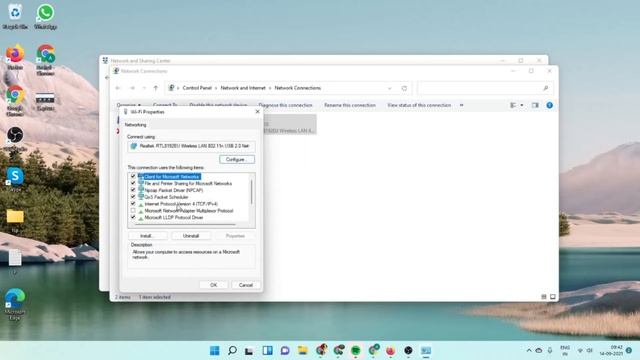The image size is (640, 360).
Task: Launch WhatsApp from the desktop
Action: click(45, 16)
